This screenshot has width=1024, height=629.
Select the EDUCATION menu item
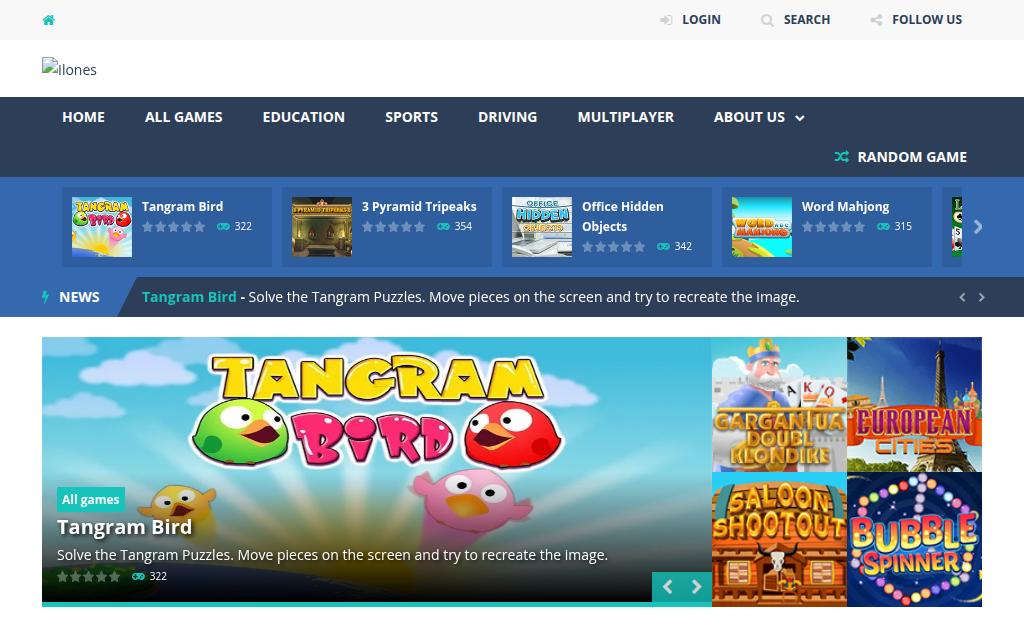point(304,117)
